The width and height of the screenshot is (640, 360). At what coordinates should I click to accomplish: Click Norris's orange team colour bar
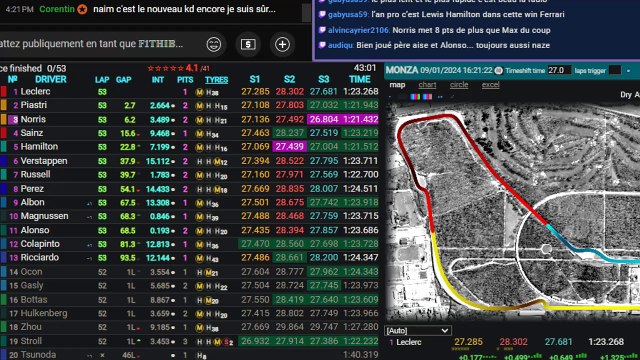[x=3, y=119]
